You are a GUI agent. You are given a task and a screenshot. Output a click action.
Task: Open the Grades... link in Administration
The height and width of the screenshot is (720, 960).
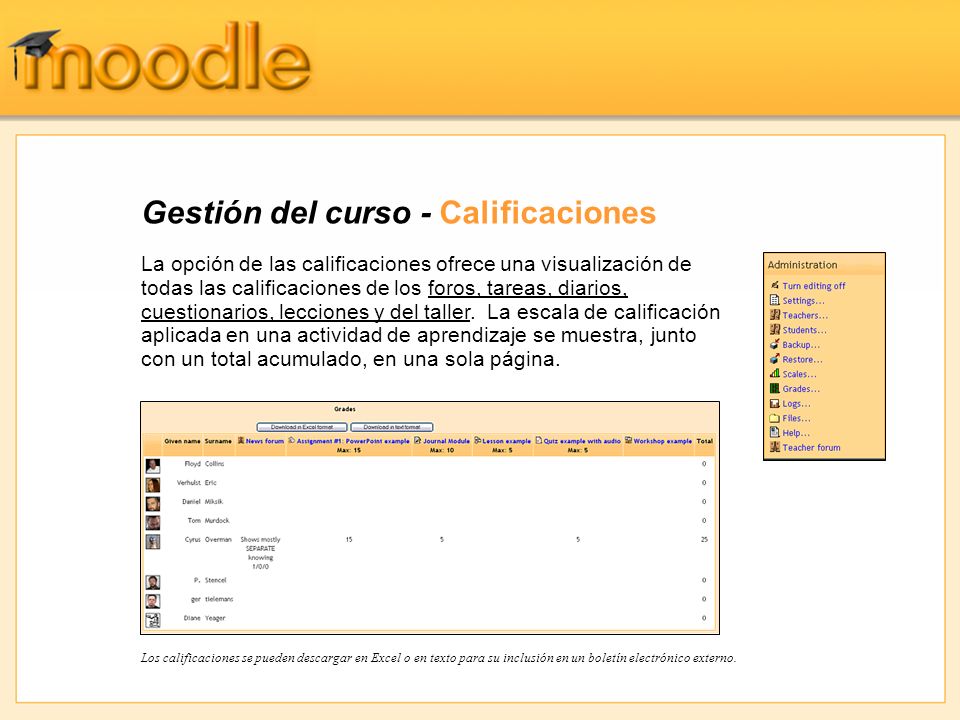coord(801,389)
